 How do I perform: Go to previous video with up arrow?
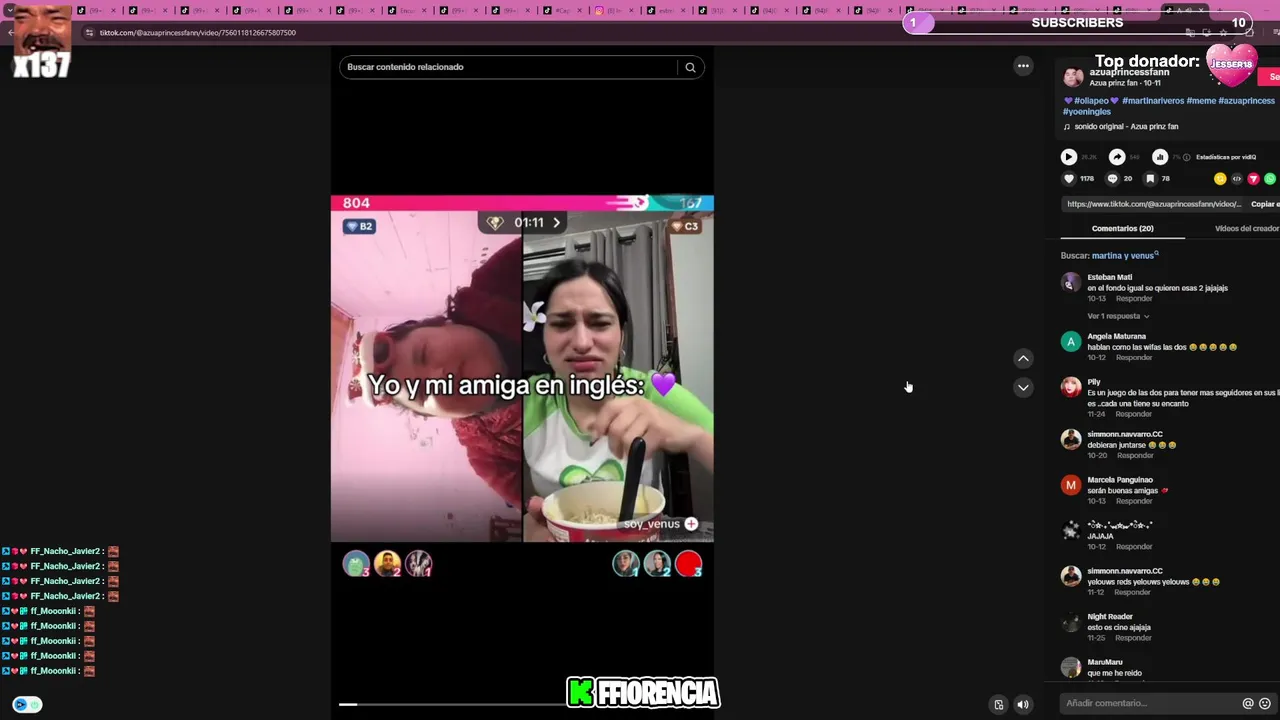1023,358
